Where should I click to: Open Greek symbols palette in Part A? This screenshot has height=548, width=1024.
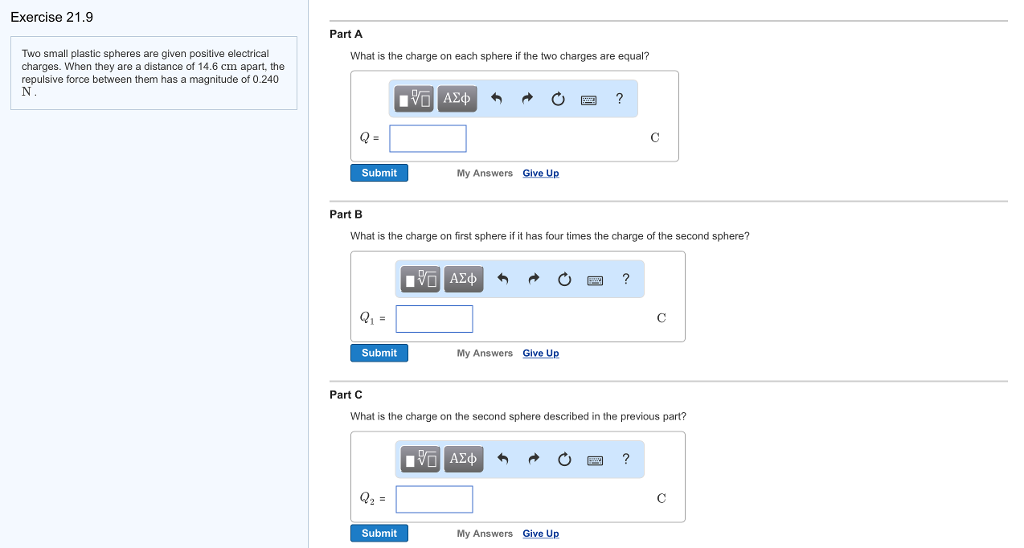[456, 98]
